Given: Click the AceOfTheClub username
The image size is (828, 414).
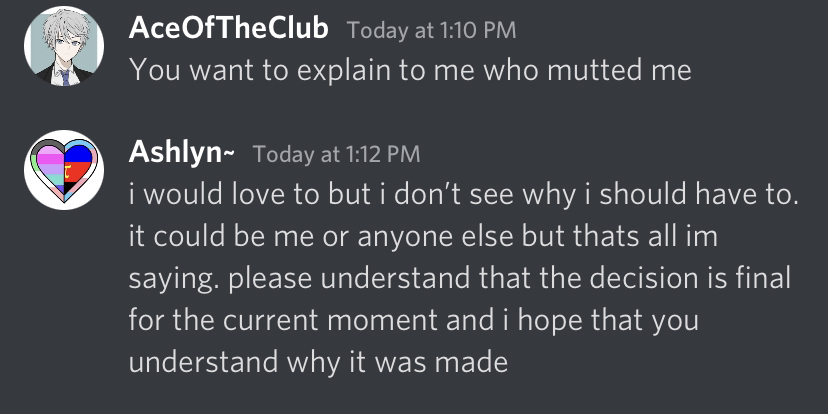Looking at the screenshot, I should tap(229, 30).
